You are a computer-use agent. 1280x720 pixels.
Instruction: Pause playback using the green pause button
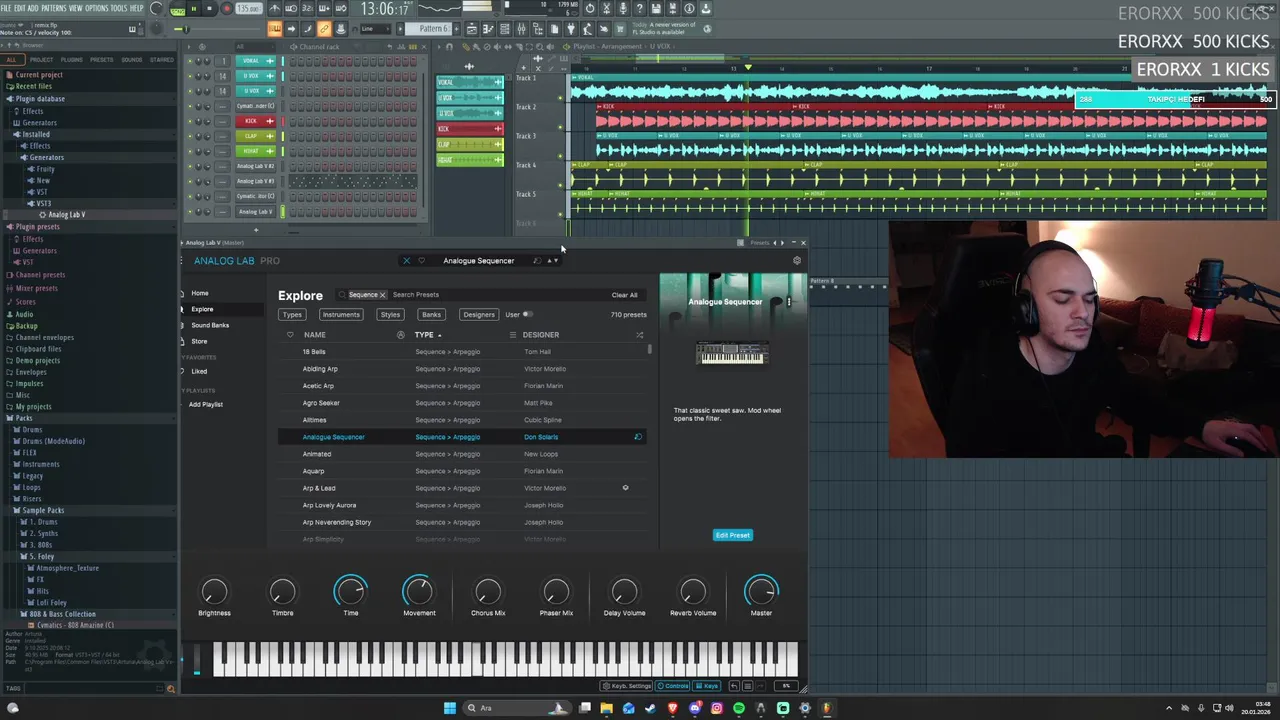[x=193, y=8]
